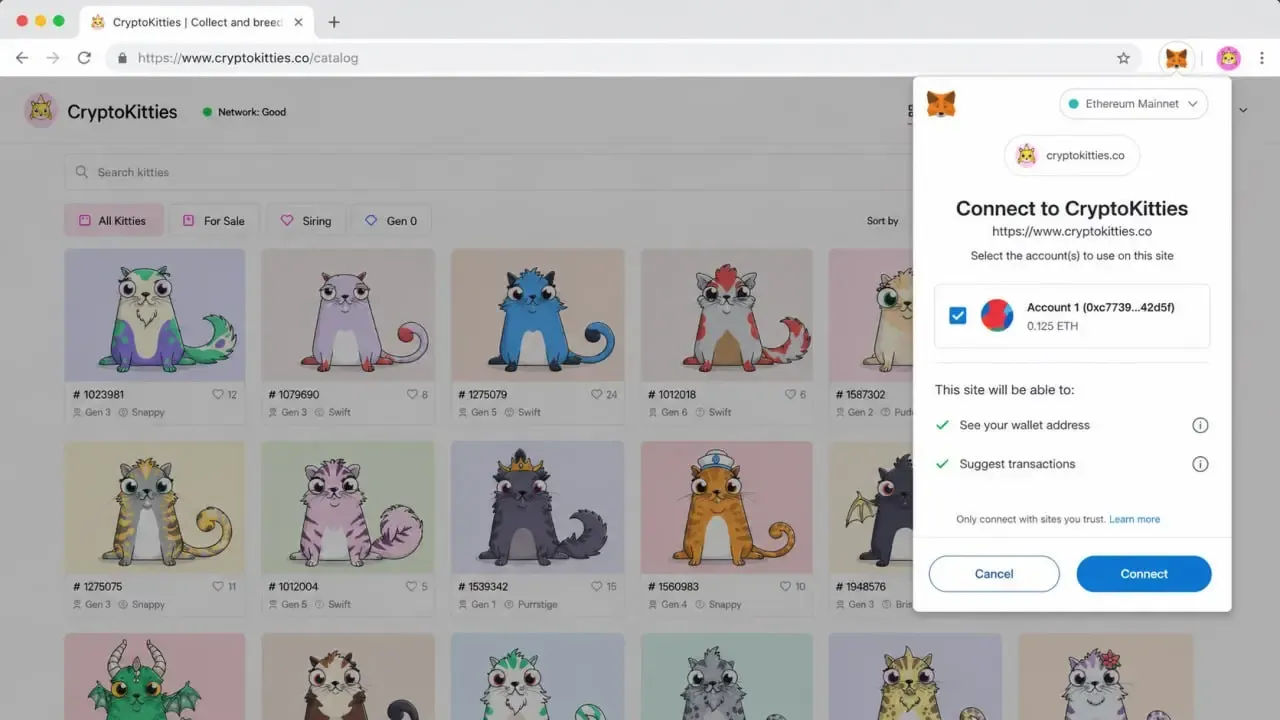The image size is (1280, 720).
Task: Reload the CryptoKitties page
Action: point(84,58)
